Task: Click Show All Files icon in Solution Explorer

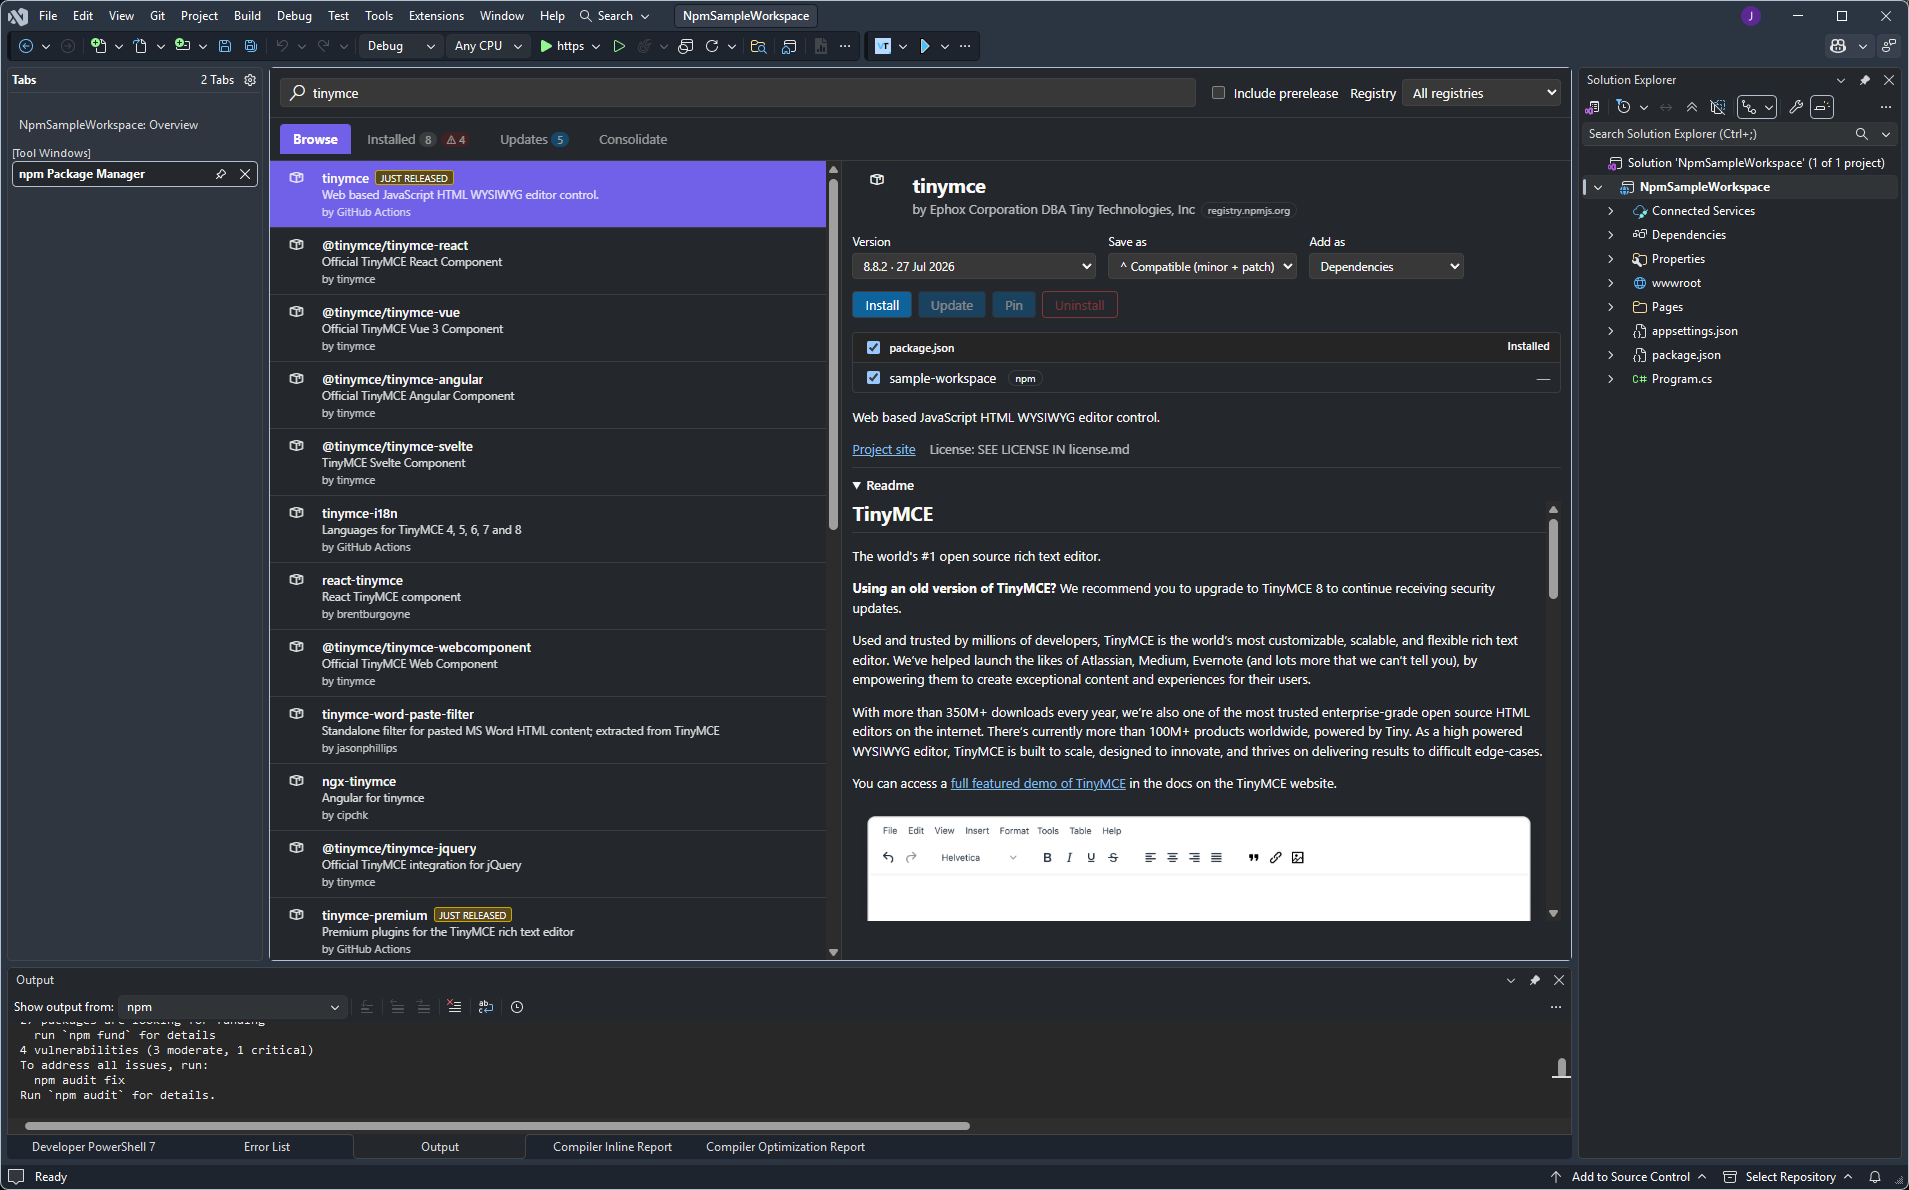Action: (1718, 107)
